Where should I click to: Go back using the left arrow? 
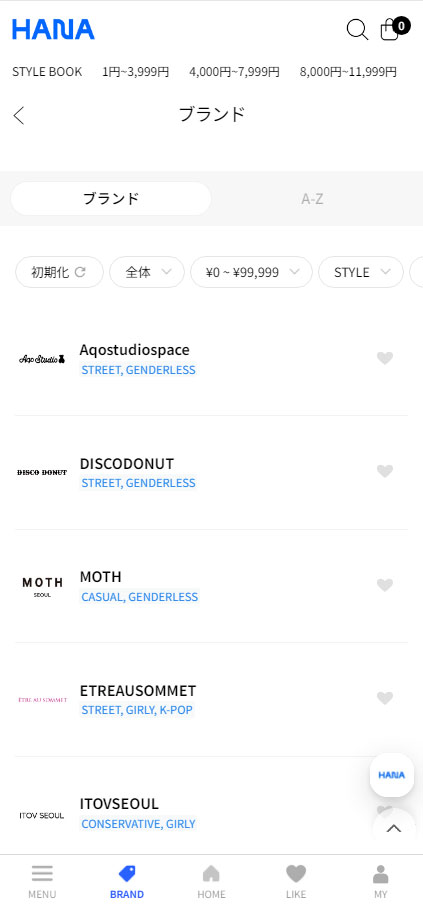point(19,115)
